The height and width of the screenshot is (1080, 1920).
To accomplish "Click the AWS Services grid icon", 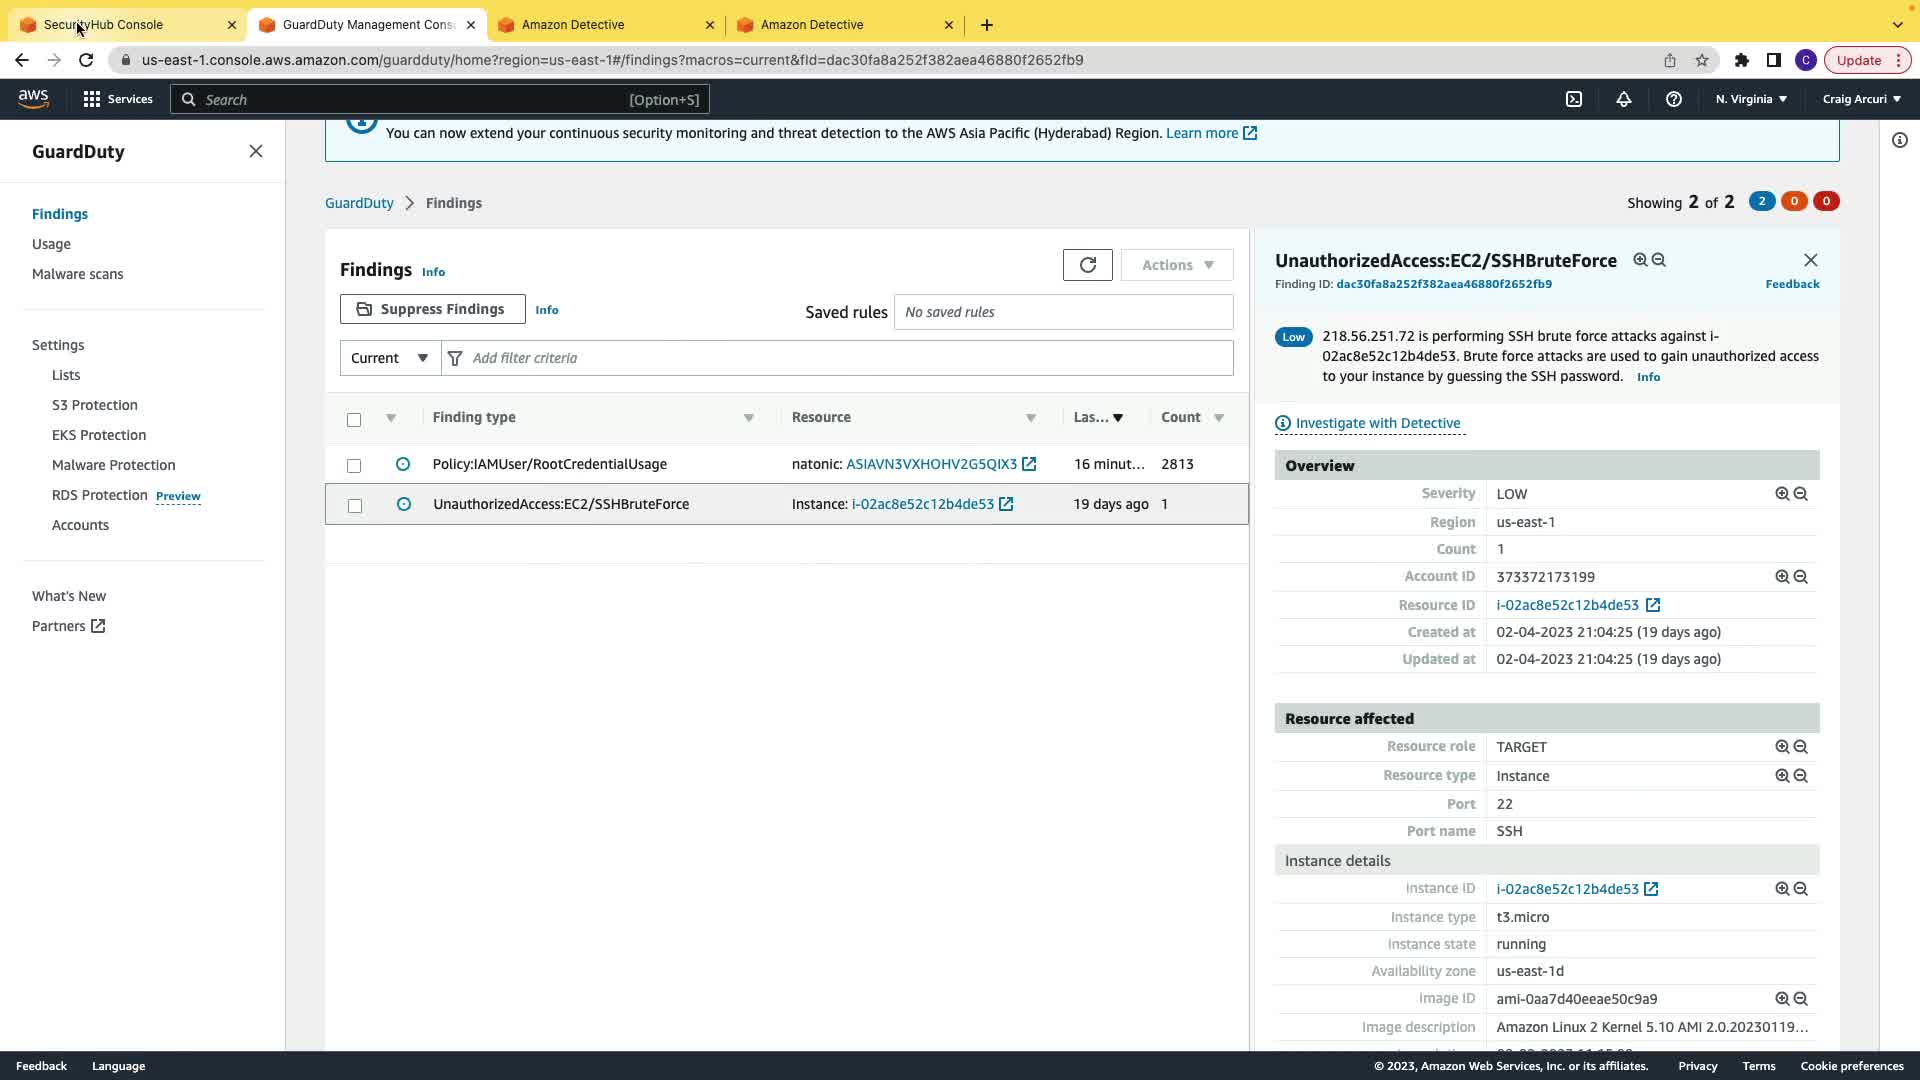I will pyautogui.click(x=92, y=99).
